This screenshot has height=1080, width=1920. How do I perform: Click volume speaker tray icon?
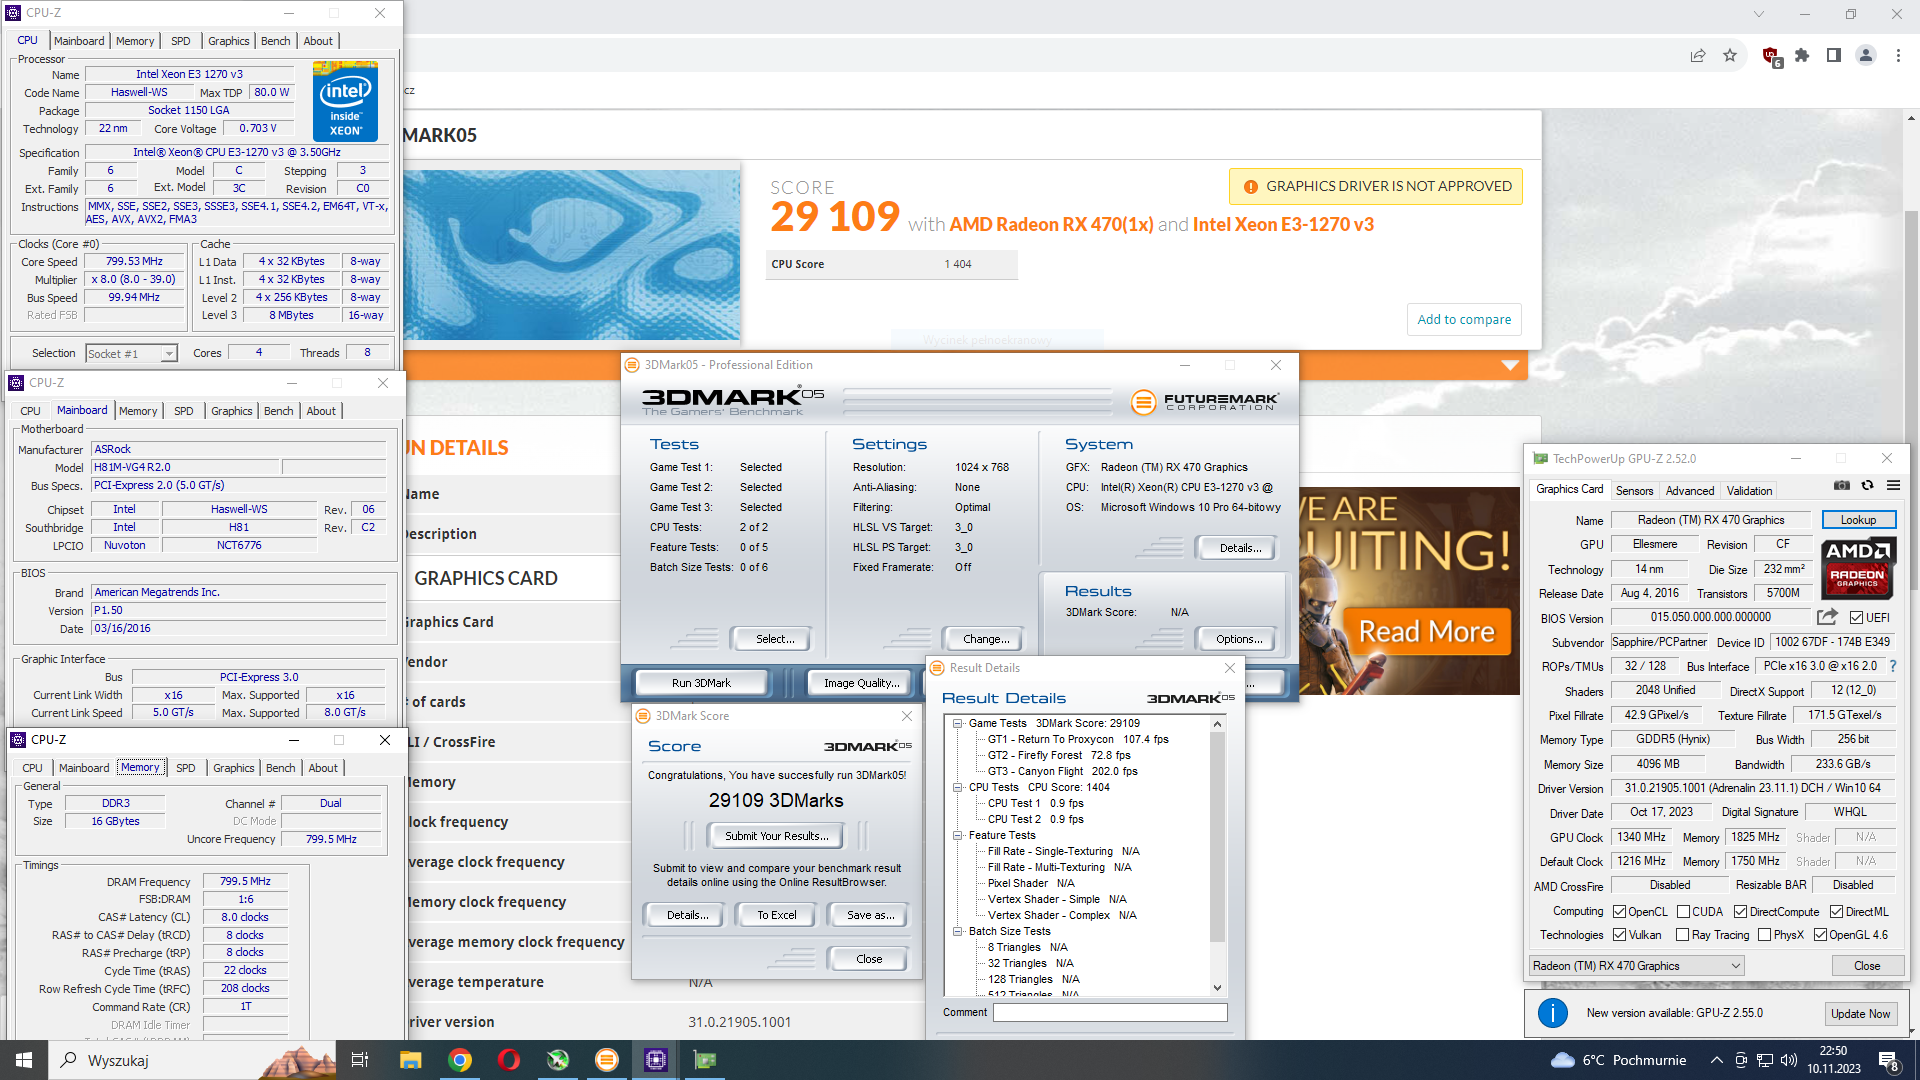click(1789, 1060)
